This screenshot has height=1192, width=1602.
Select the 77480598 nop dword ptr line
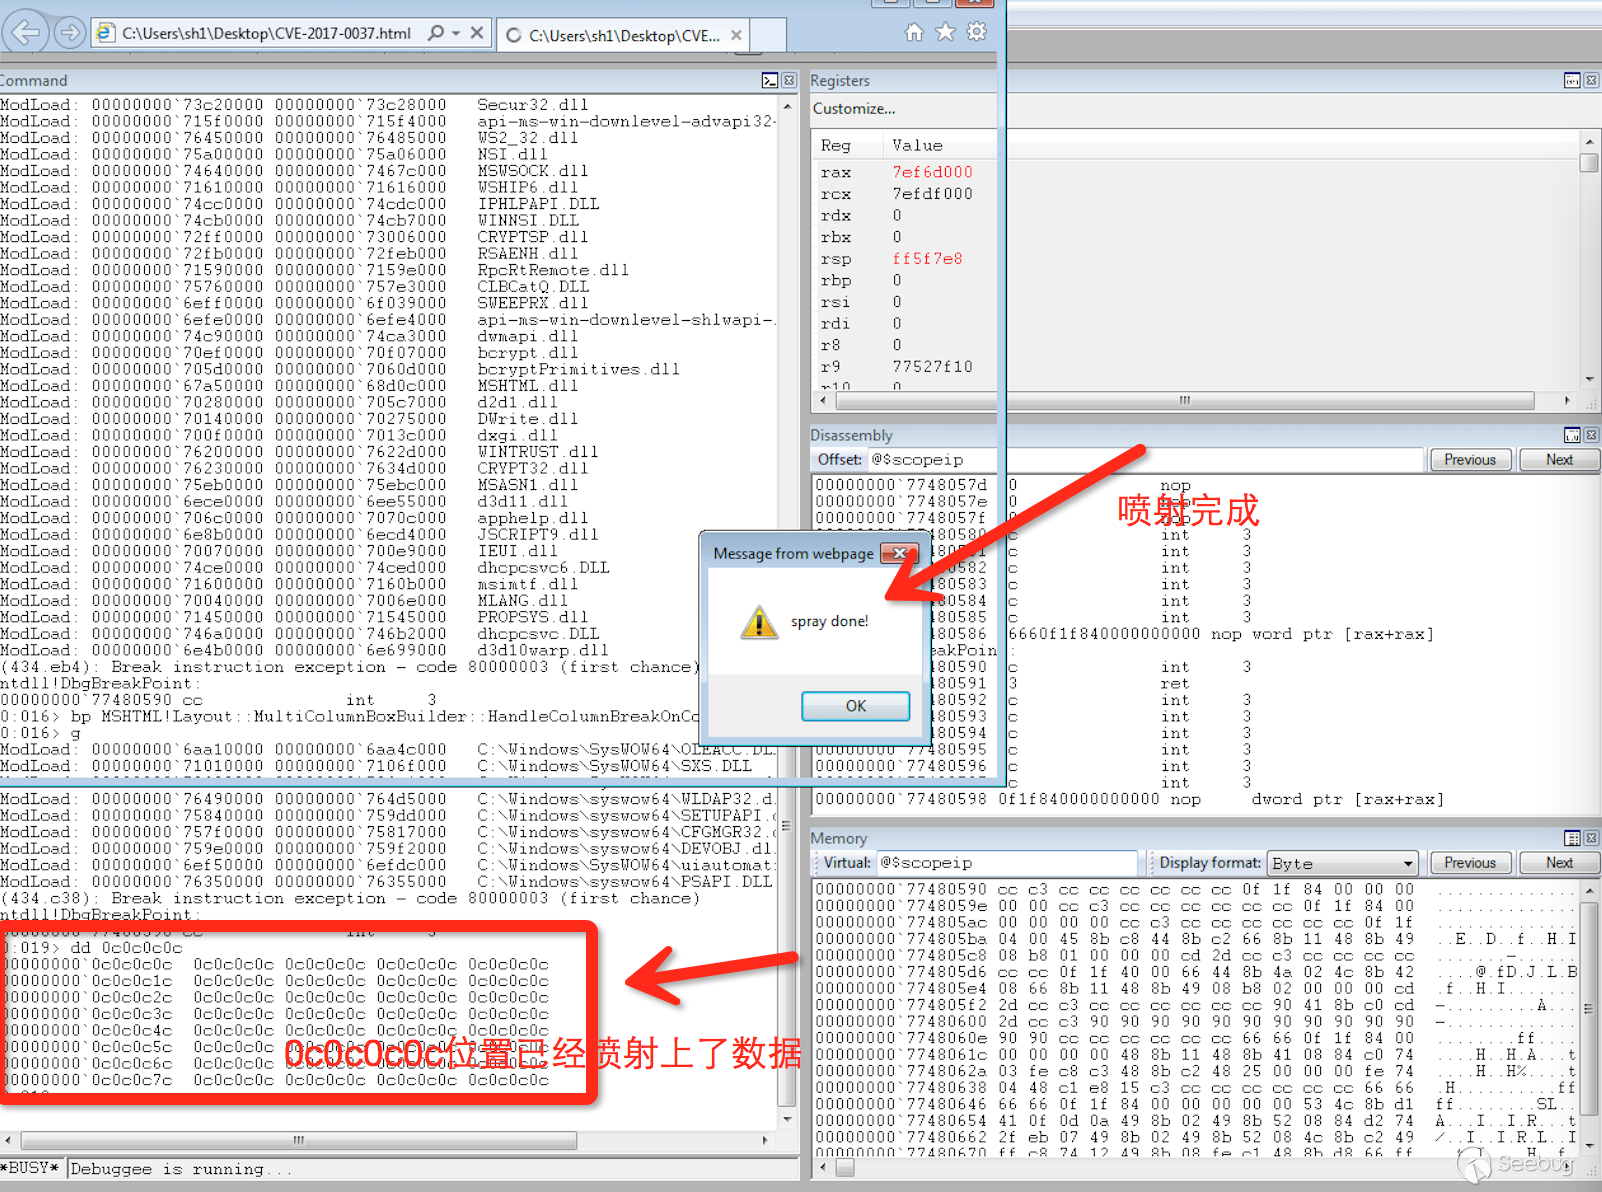pos(1129,800)
